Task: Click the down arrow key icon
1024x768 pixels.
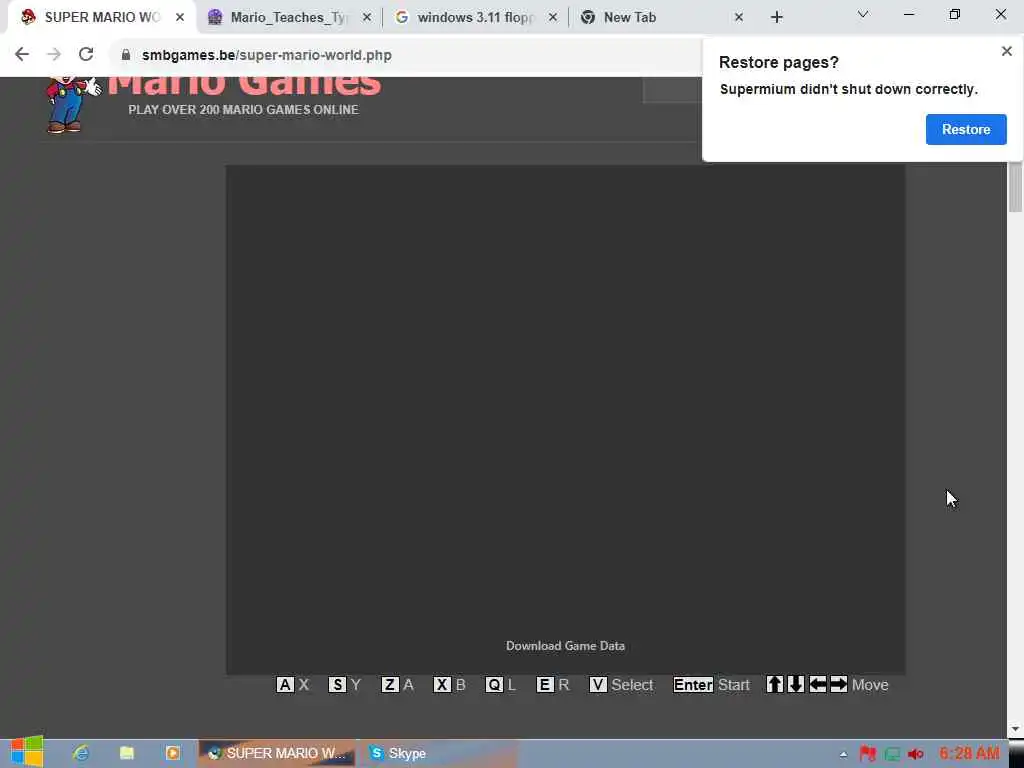Action: (x=795, y=684)
